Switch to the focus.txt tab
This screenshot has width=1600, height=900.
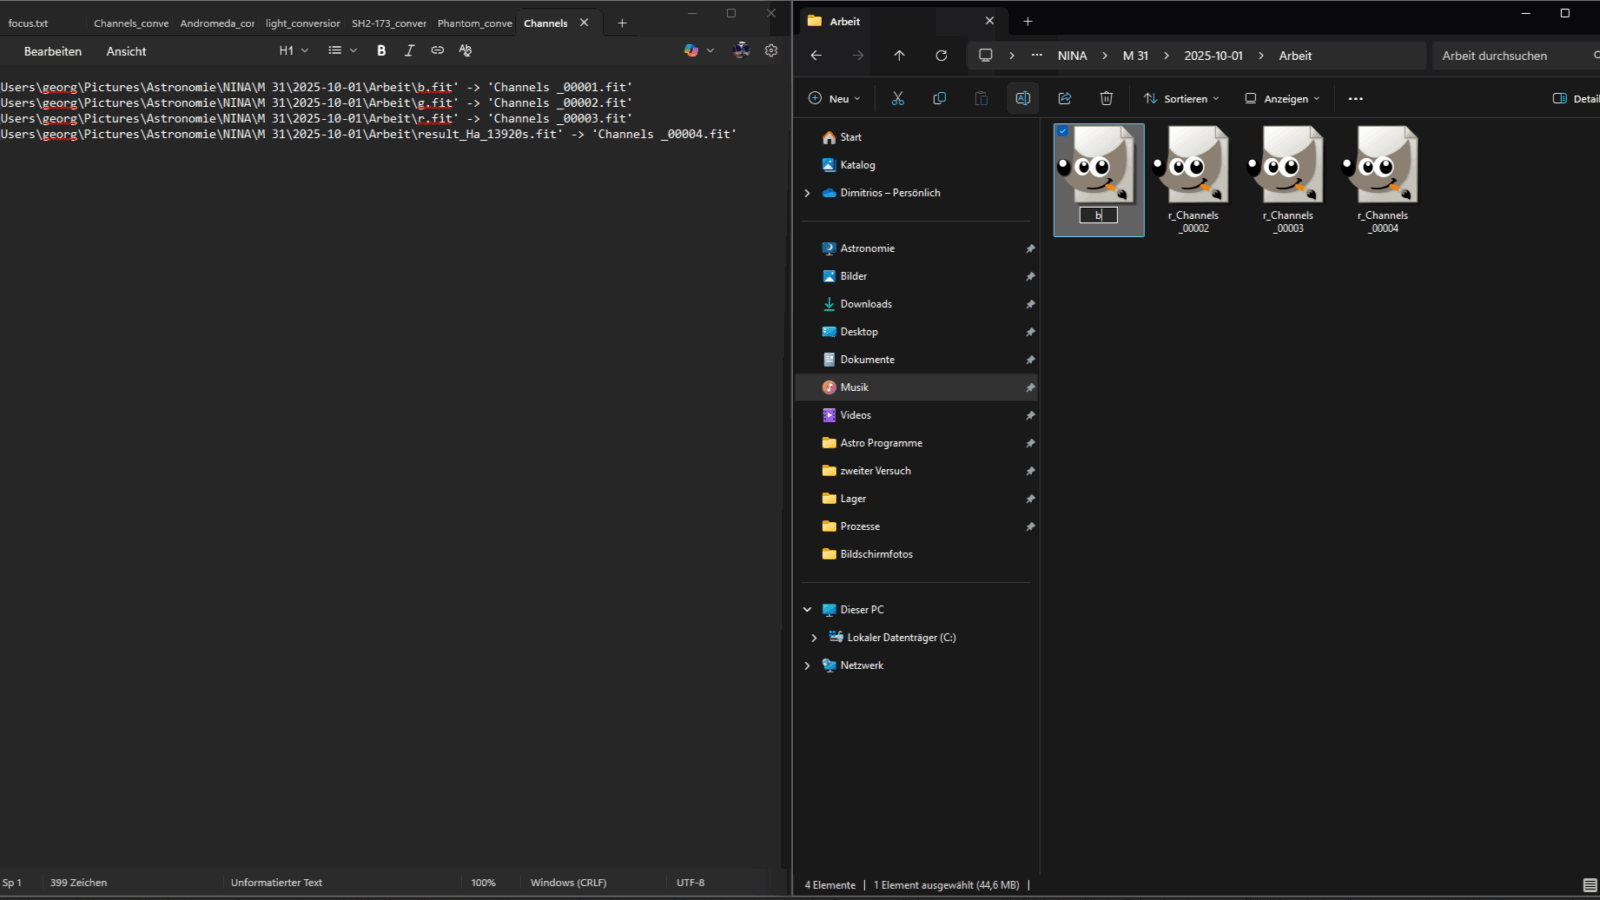tap(28, 23)
